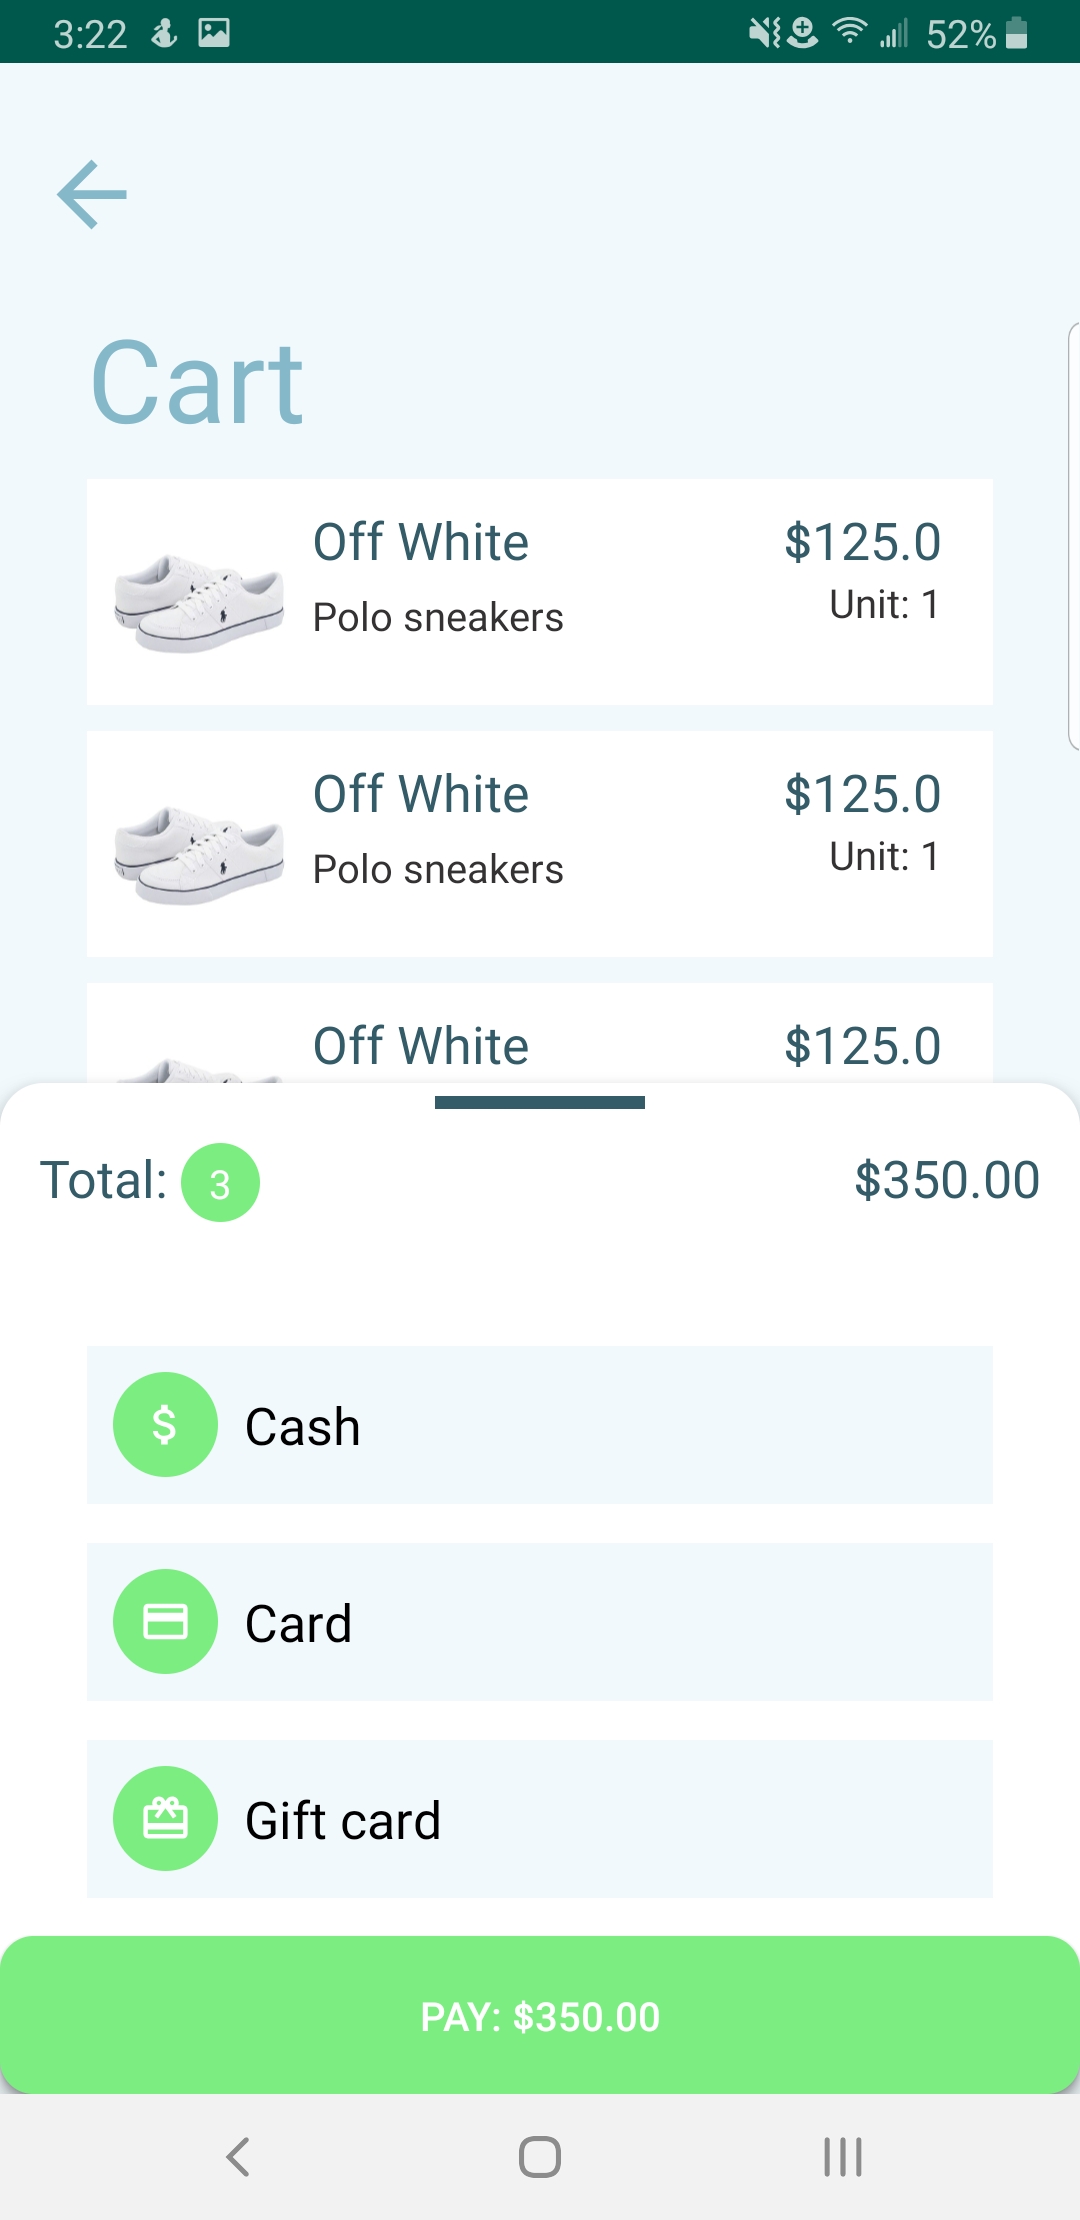Select Card payment method
Viewport: 1080px width, 2220px height.
pos(540,1621)
